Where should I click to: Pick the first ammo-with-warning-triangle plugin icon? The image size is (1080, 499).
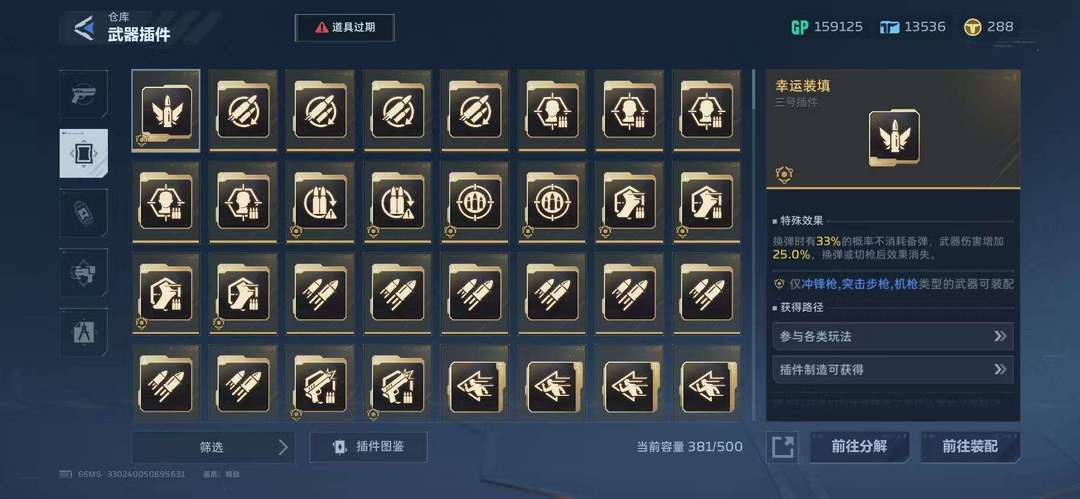pyautogui.click(x=320, y=202)
